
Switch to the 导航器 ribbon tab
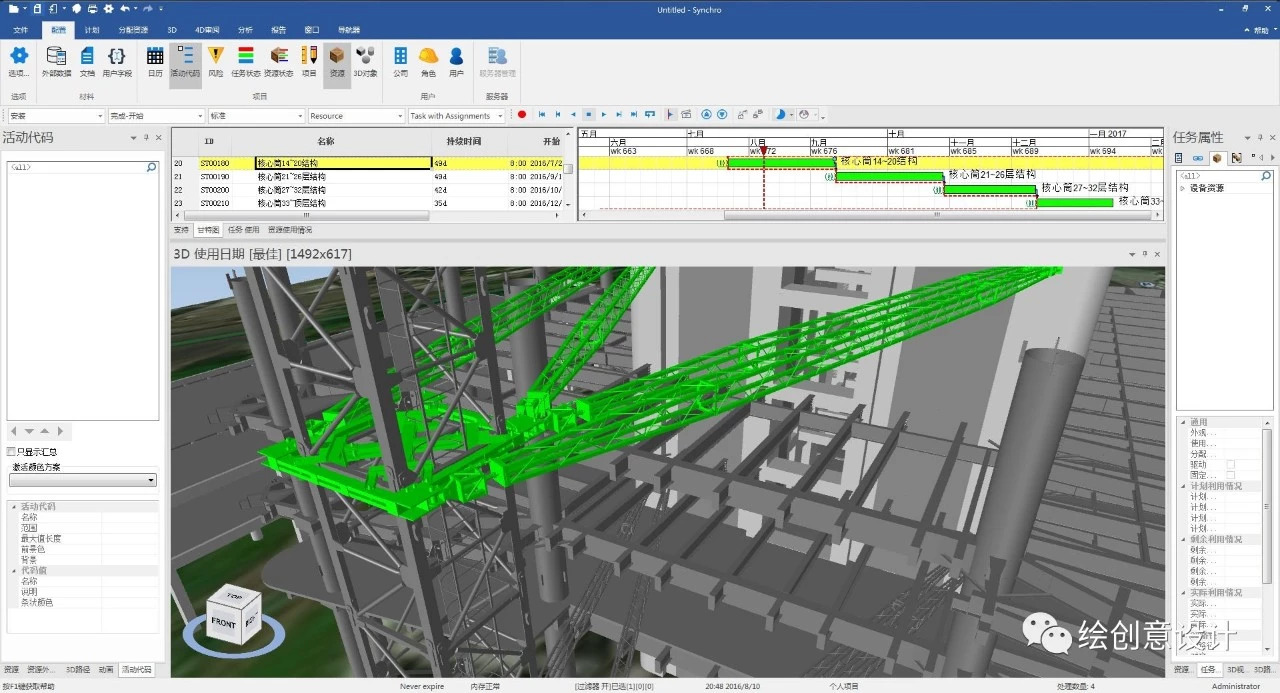[350, 30]
